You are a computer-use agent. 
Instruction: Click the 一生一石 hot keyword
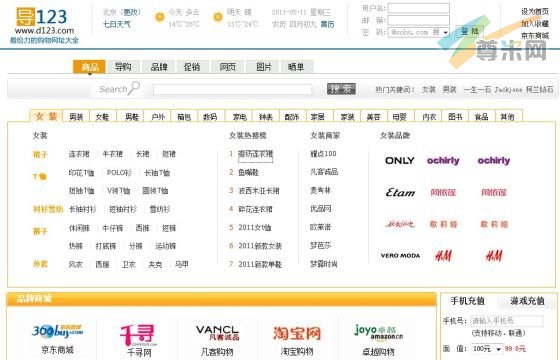click(x=477, y=89)
